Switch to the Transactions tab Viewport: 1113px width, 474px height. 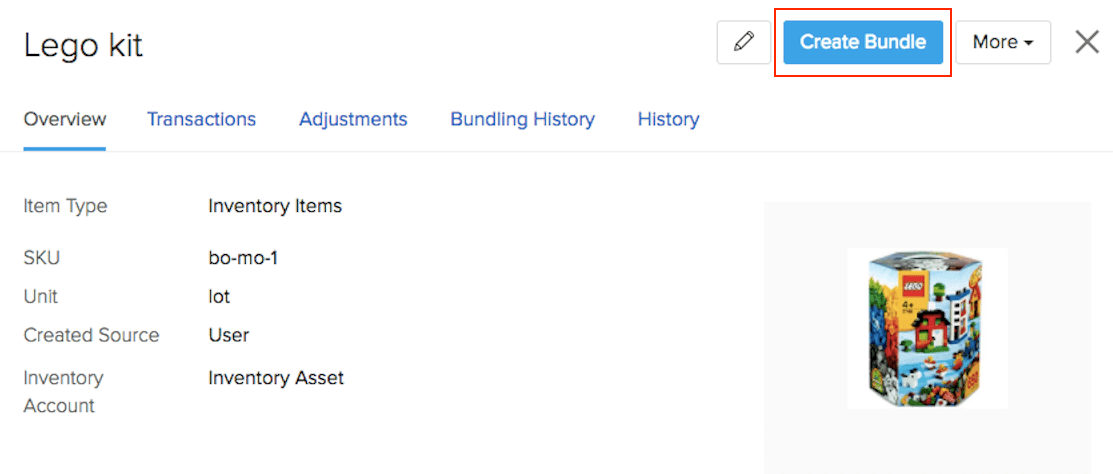(201, 119)
